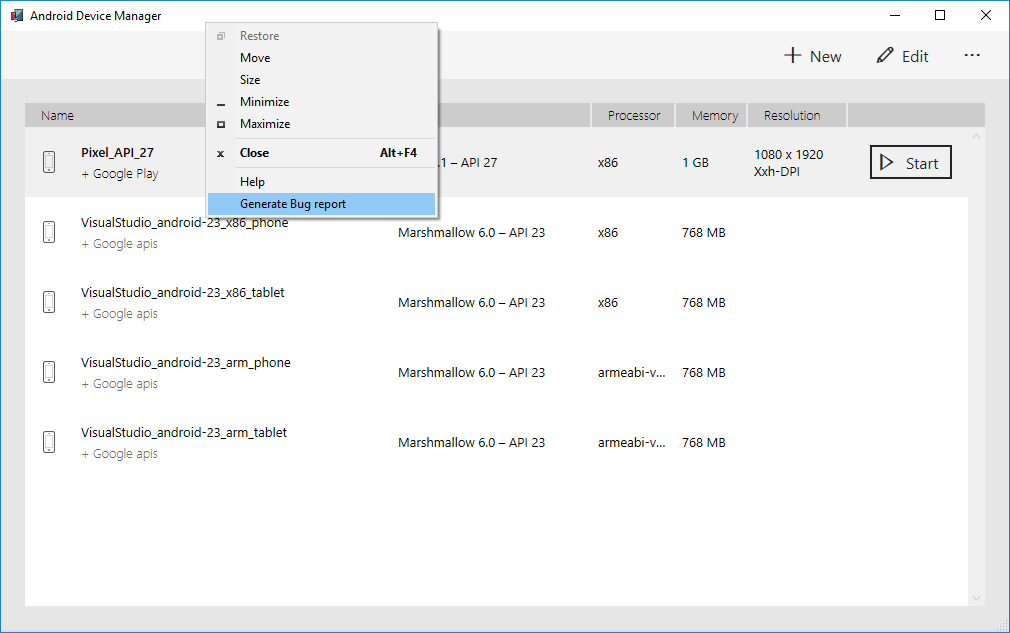Select VisualStudio_android-23_x86_tablet device row
The height and width of the screenshot is (633, 1010).
click(496, 302)
